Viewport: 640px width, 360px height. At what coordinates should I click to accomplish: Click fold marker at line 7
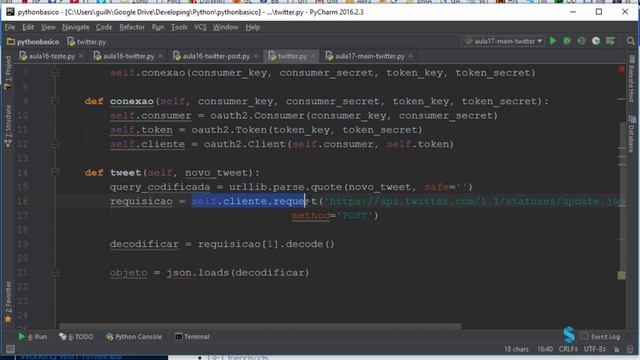(55, 73)
